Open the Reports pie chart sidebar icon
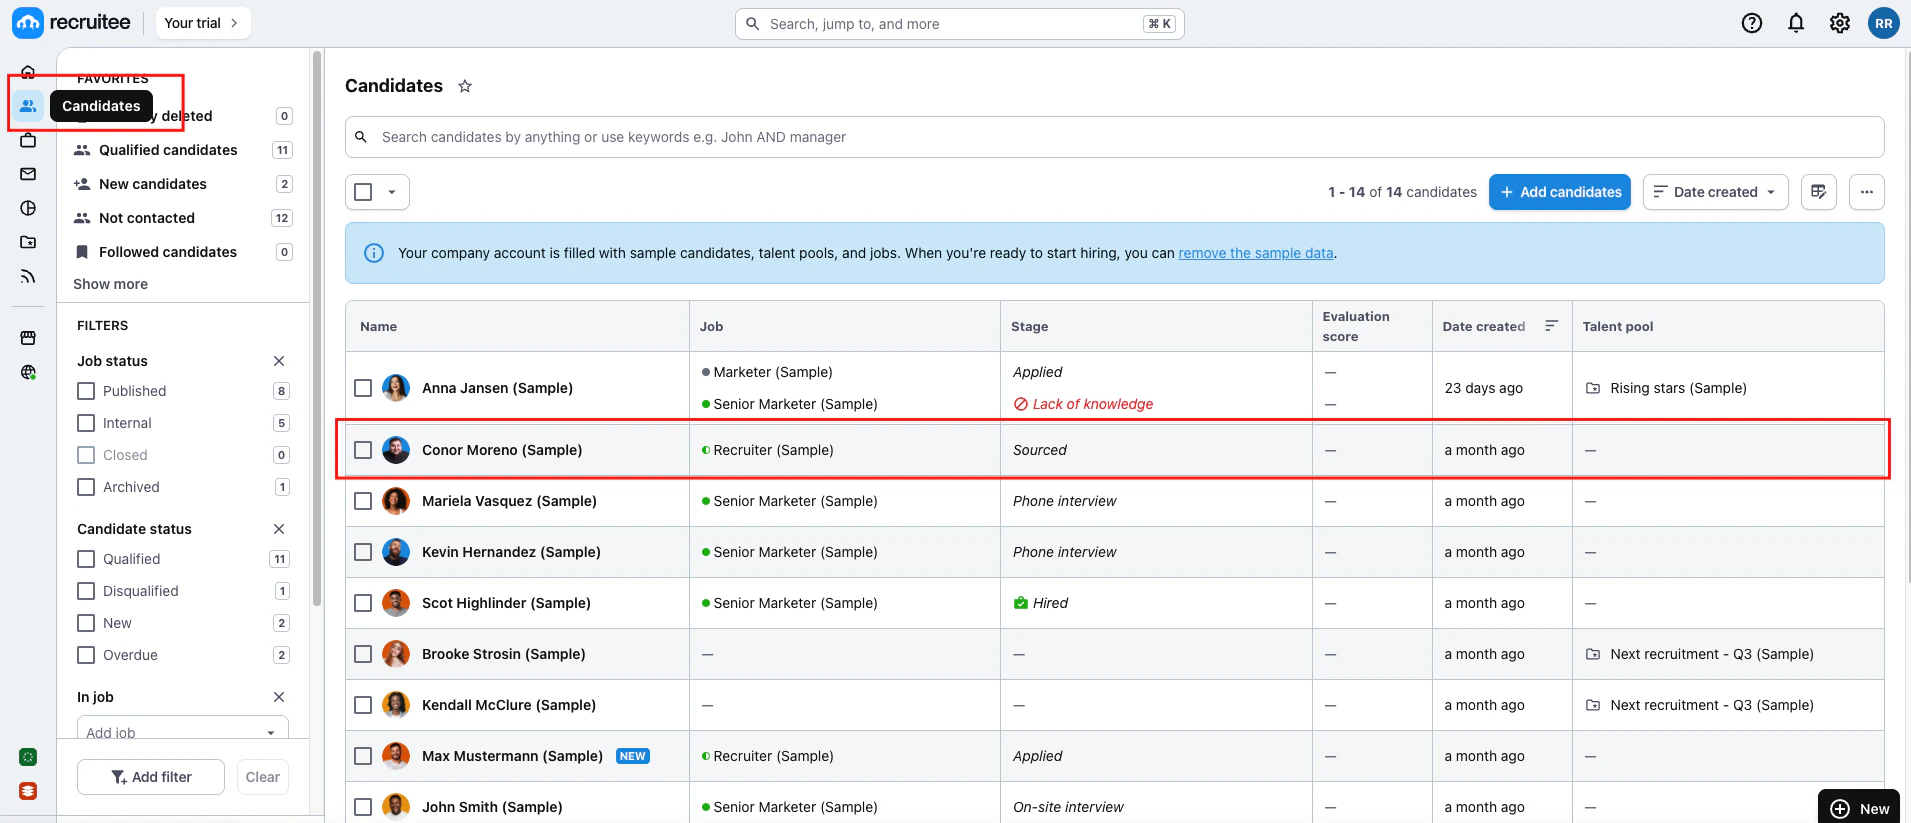This screenshot has height=823, width=1911. tap(28, 208)
